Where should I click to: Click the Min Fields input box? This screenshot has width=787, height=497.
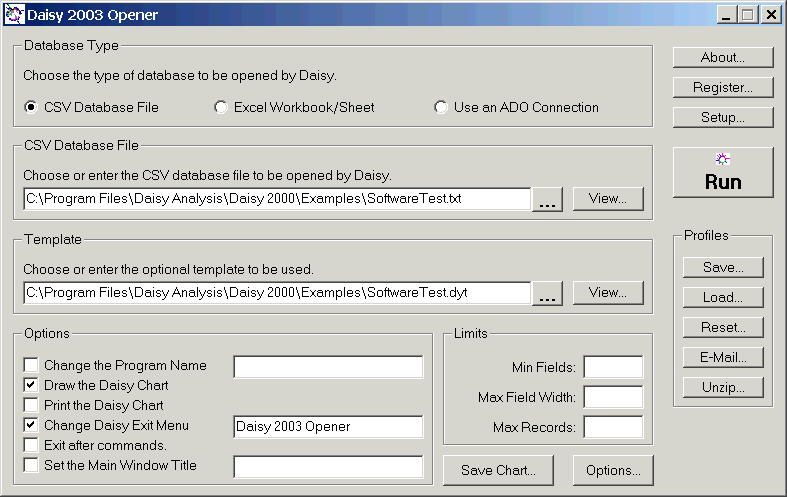pyautogui.click(x=613, y=367)
